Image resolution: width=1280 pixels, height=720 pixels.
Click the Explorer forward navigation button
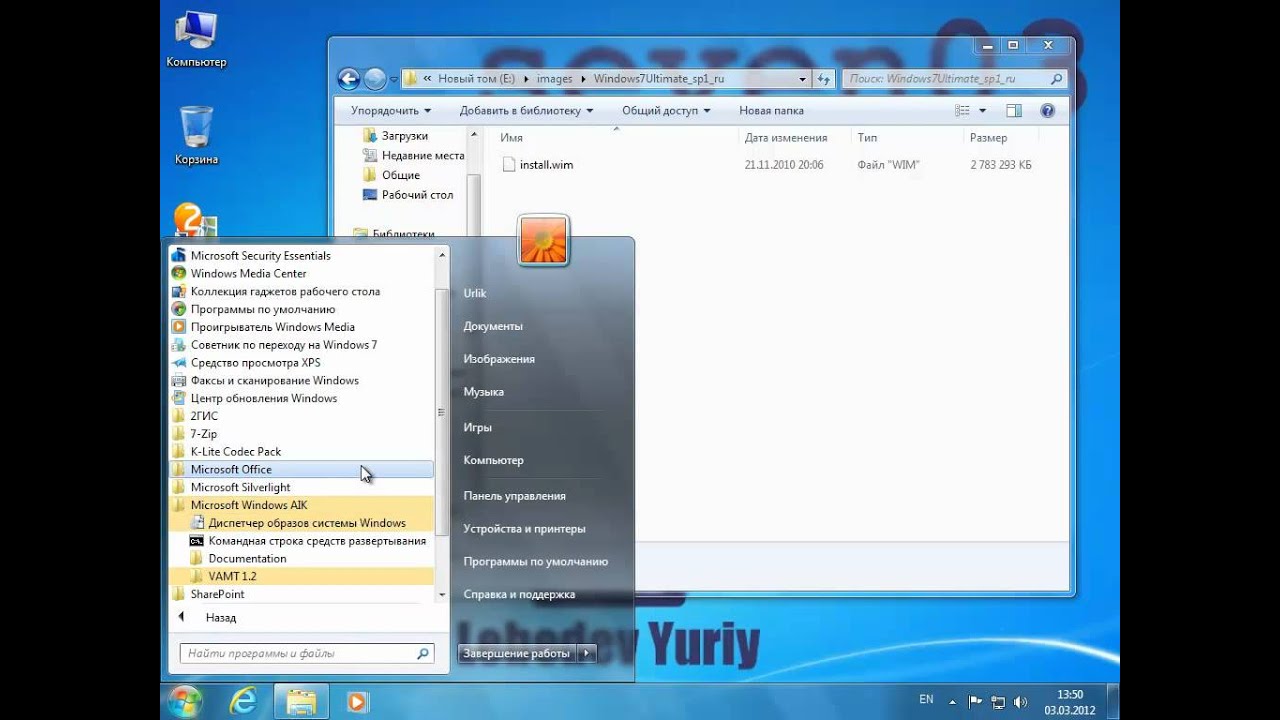coord(375,79)
